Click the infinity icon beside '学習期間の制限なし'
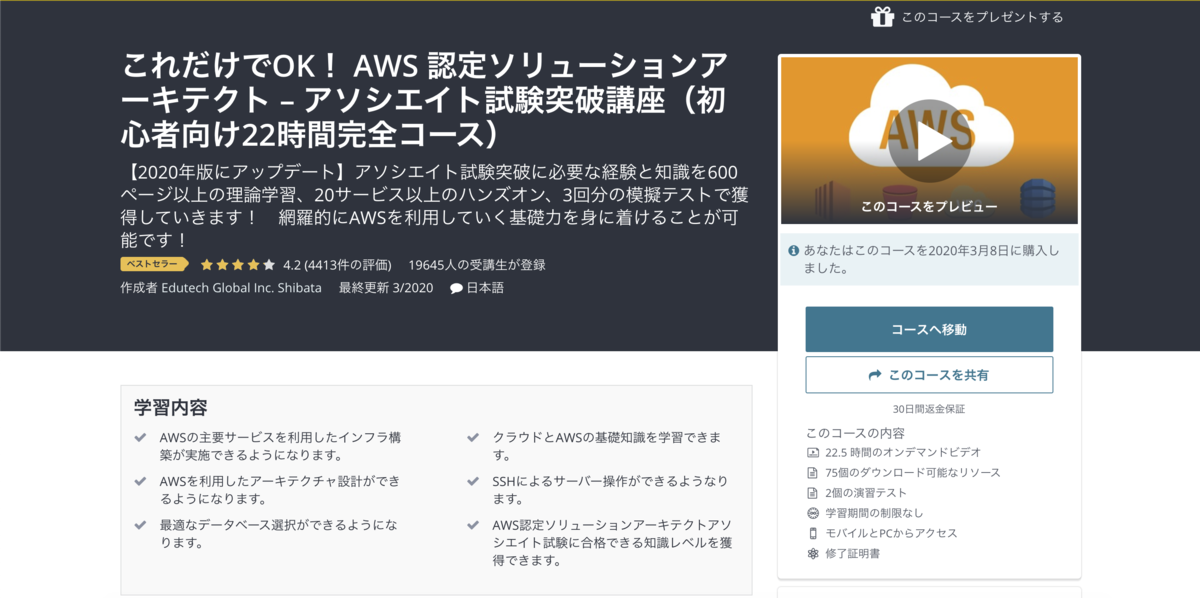Viewport: 1200px width, 598px height. 813,513
